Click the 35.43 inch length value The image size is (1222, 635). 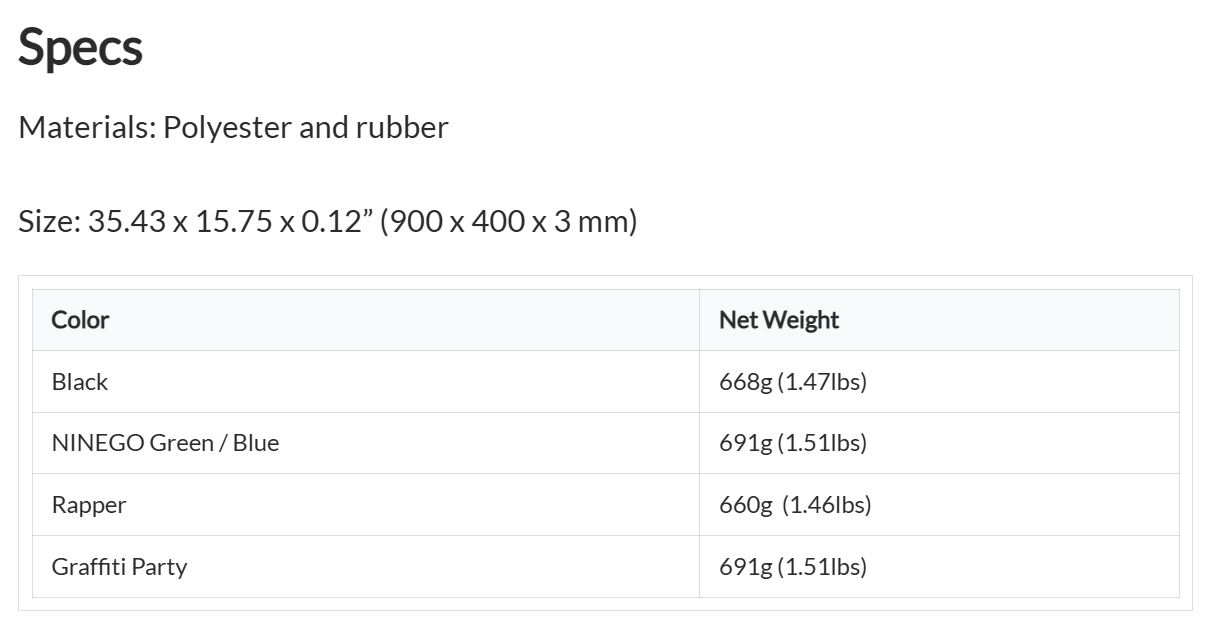(128, 220)
